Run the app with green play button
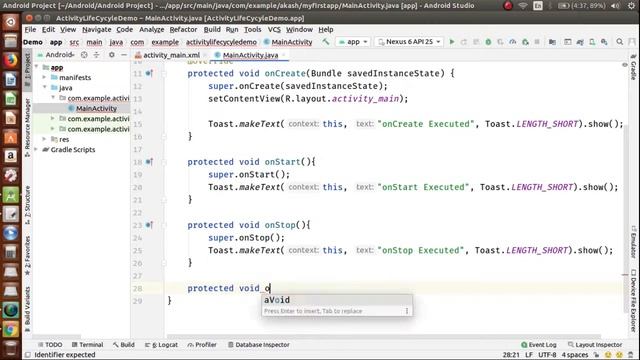This screenshot has width=640, height=360. (x=452, y=42)
